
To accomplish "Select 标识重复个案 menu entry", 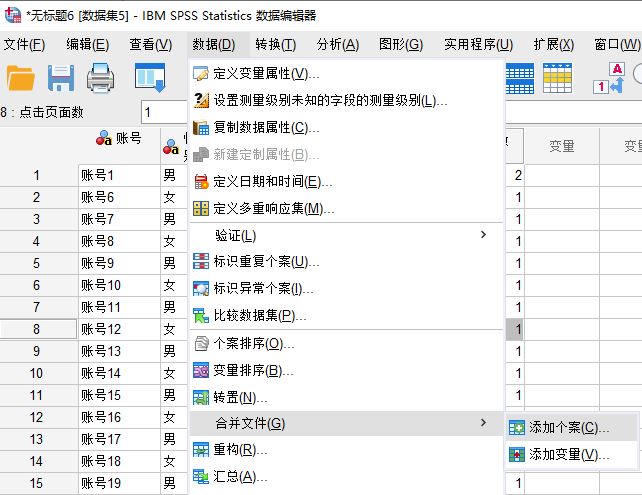I will 266,262.
